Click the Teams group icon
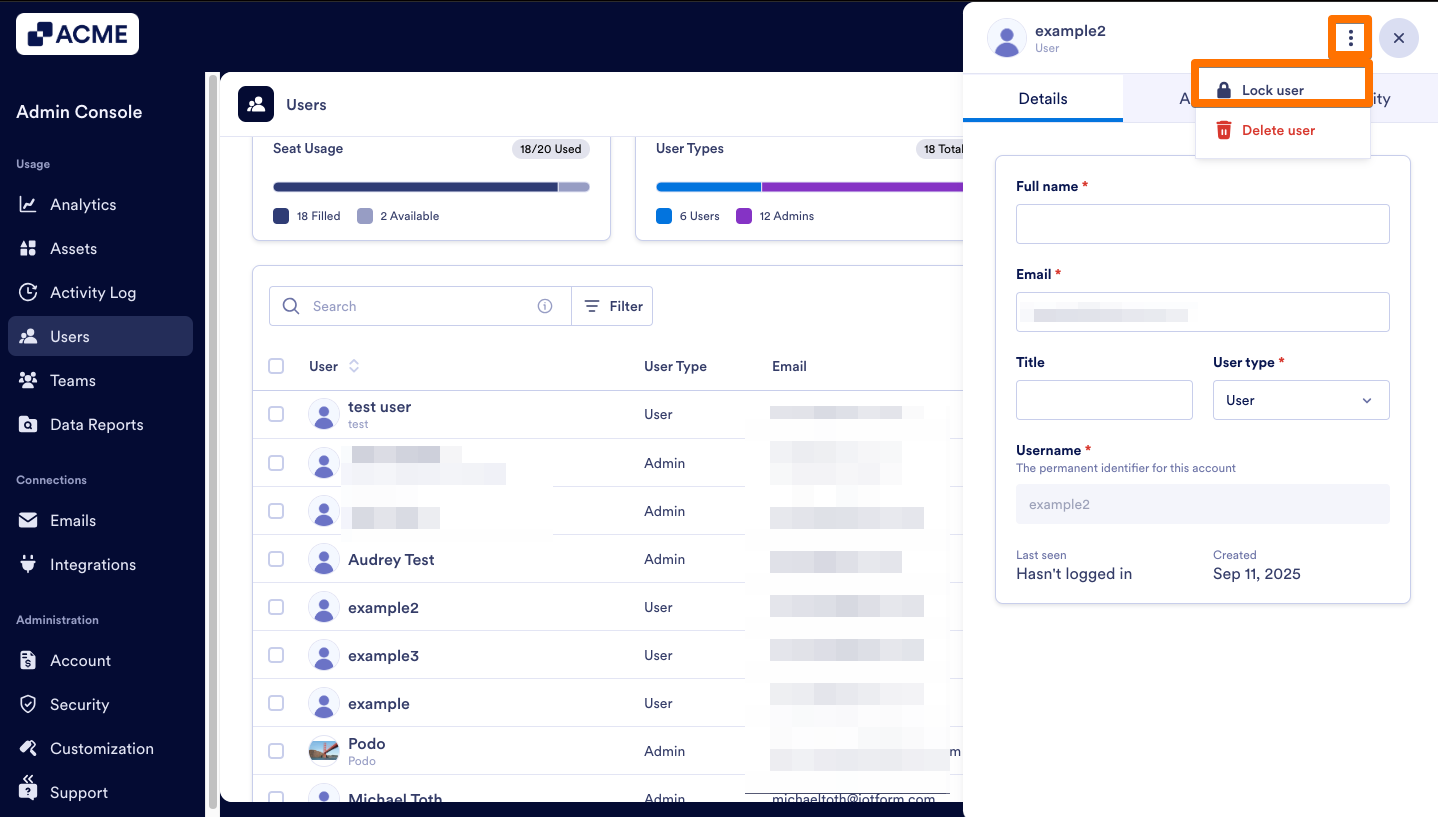The width and height of the screenshot is (1438, 817). [28, 381]
